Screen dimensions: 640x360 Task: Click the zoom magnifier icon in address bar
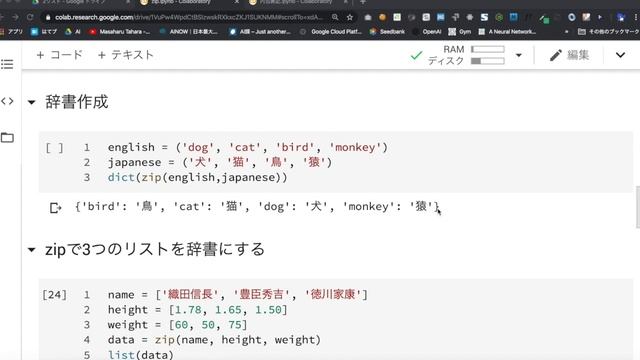[335, 17]
